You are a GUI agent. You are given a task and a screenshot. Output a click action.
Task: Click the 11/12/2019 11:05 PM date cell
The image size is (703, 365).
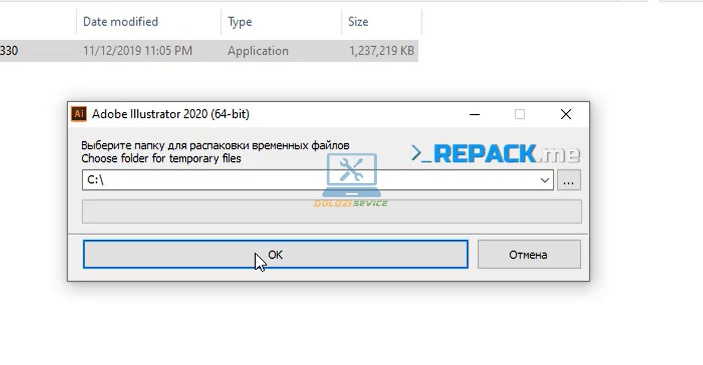tap(138, 51)
